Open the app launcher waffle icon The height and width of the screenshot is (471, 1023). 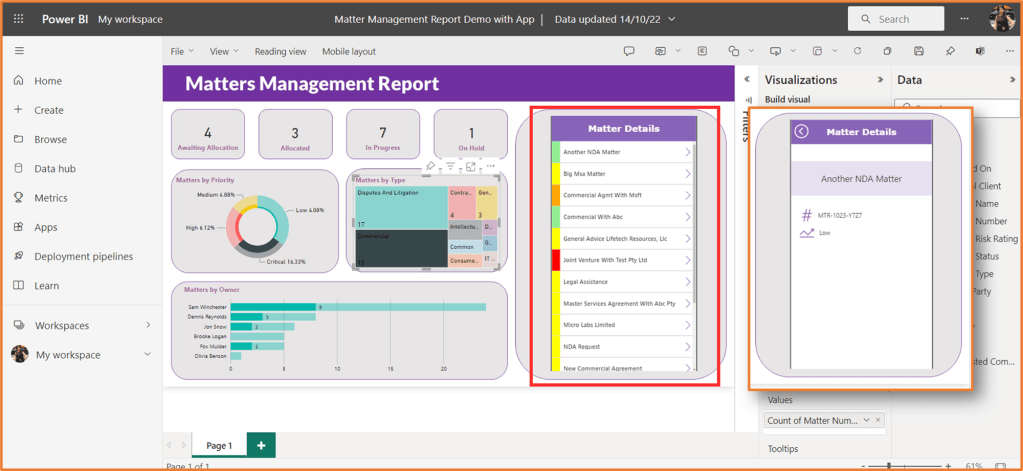19,19
